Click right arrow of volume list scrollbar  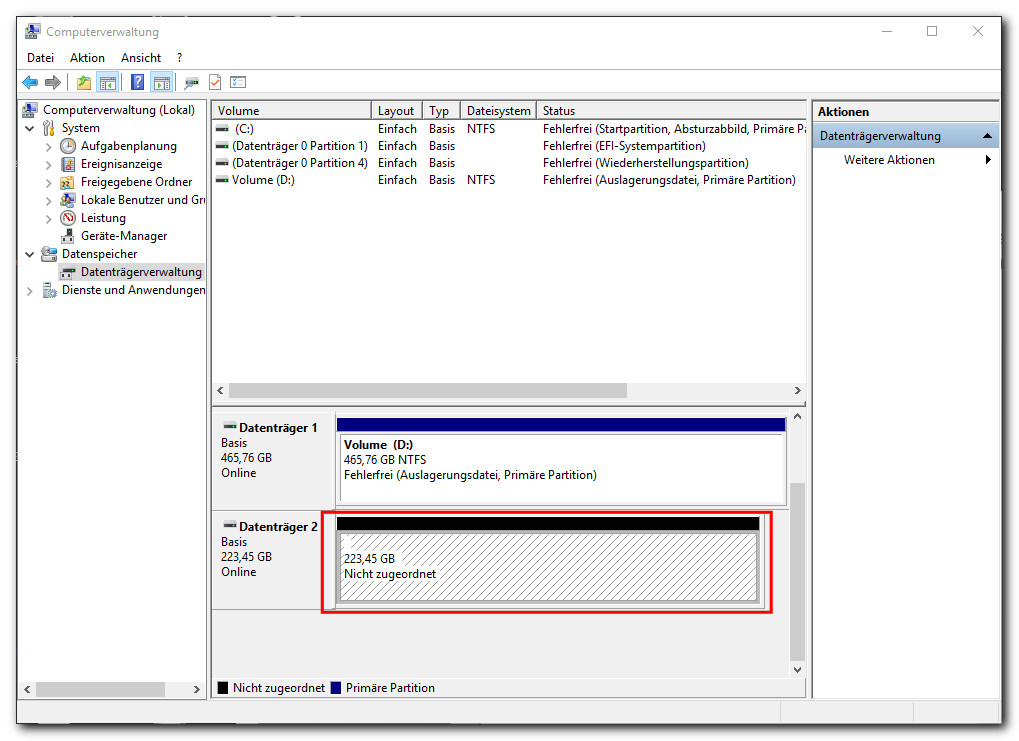pos(797,390)
